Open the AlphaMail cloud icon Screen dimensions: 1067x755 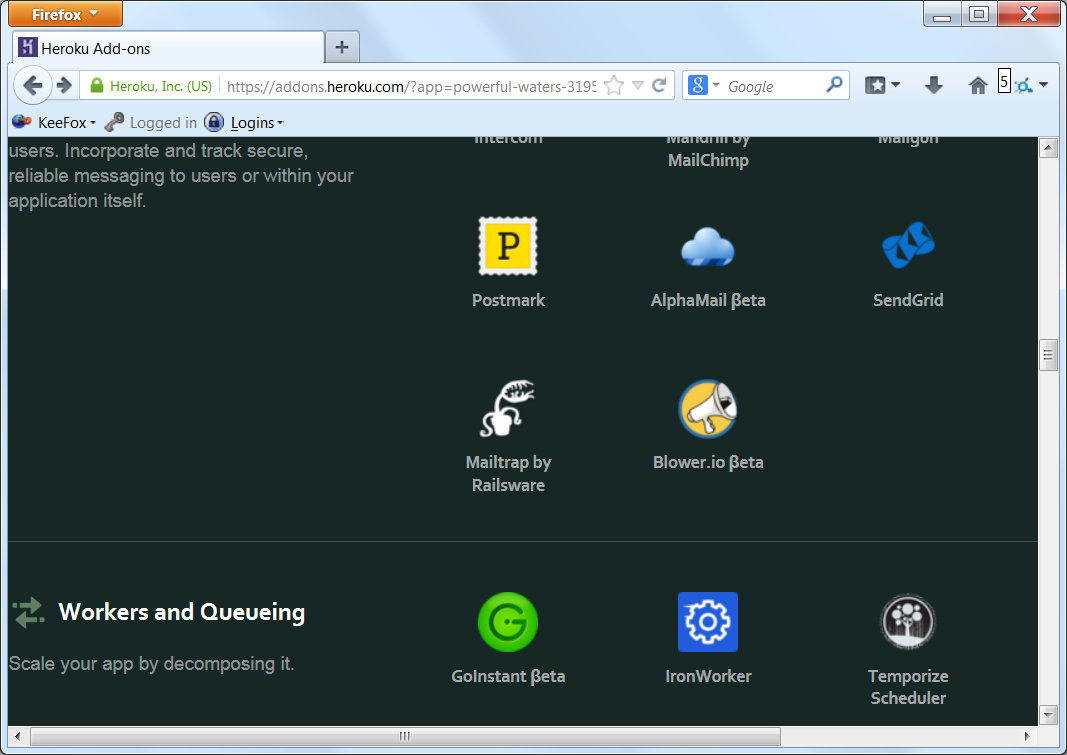[708, 247]
